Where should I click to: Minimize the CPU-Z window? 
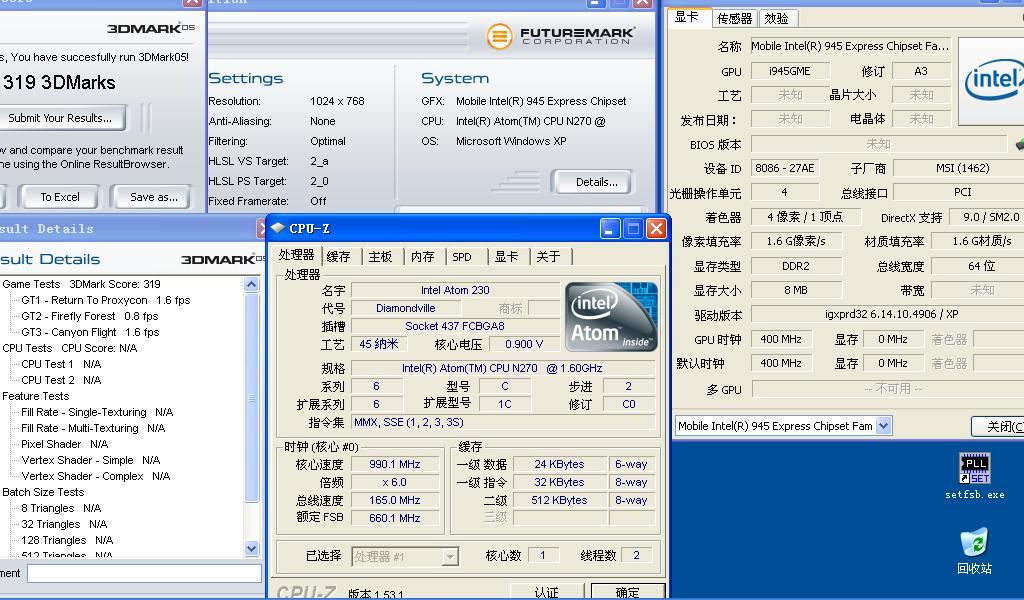click(x=609, y=229)
